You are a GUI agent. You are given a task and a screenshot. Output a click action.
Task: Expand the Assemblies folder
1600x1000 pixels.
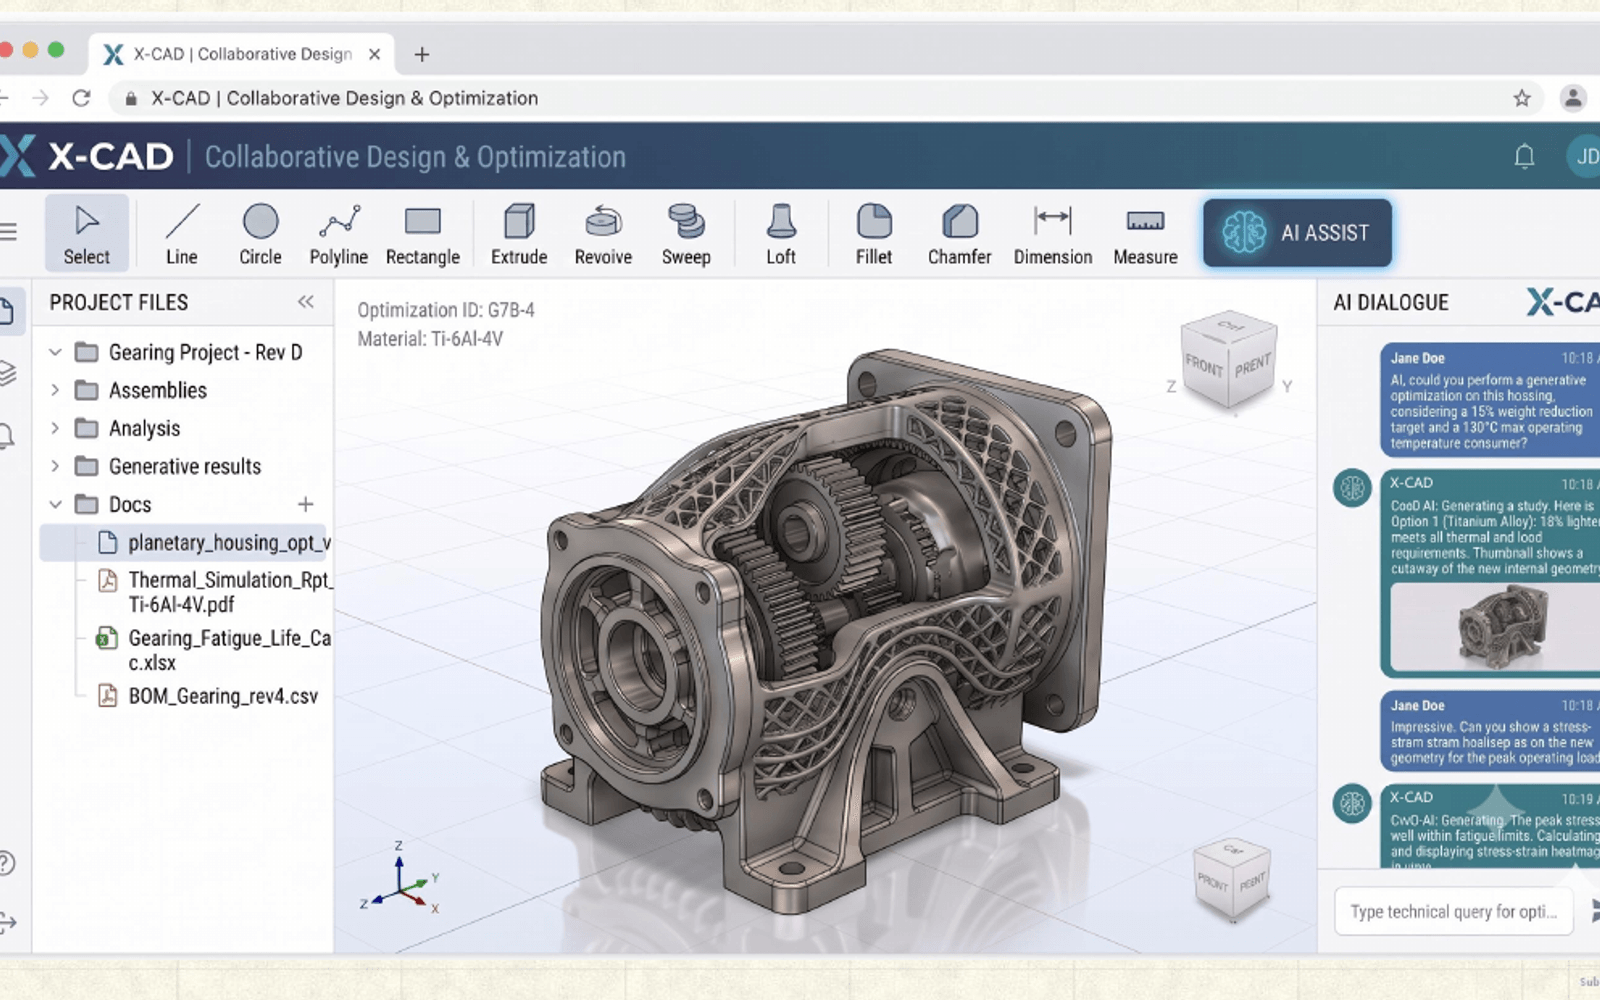55,390
